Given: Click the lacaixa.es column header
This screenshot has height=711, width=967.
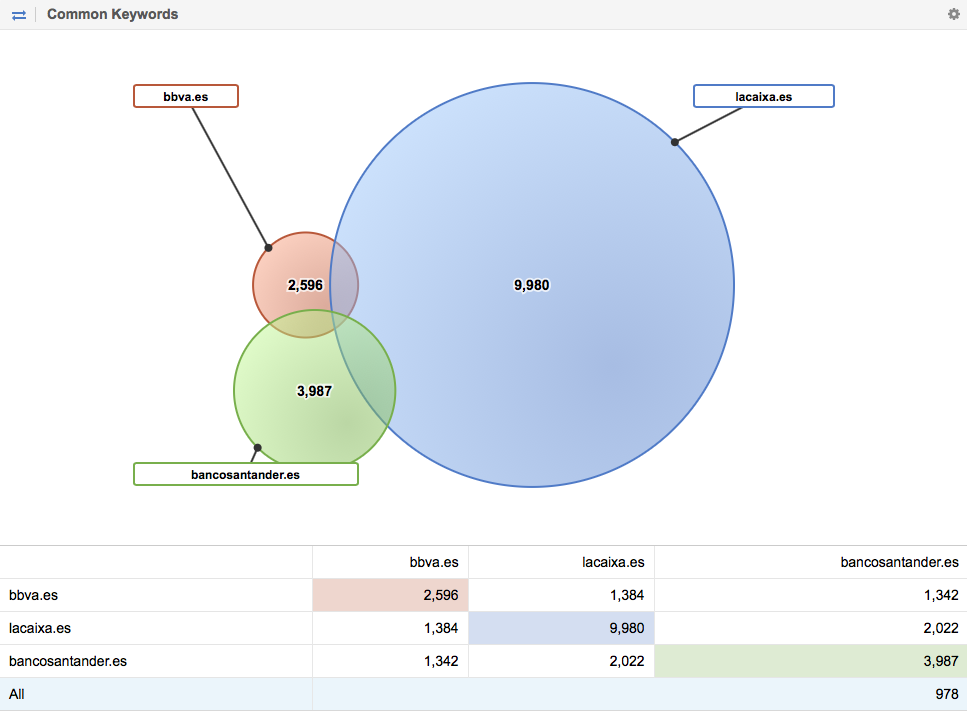Looking at the screenshot, I should [613, 562].
